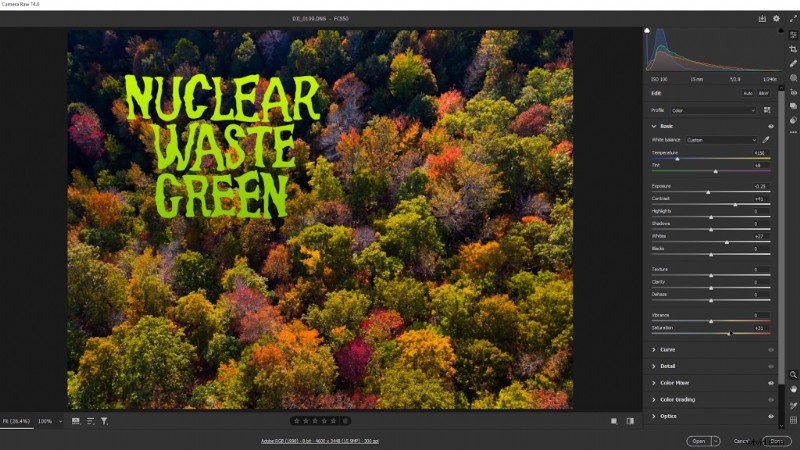Expand the Detail panel
Image resolution: width=800 pixels, height=450 pixels.
click(x=654, y=366)
